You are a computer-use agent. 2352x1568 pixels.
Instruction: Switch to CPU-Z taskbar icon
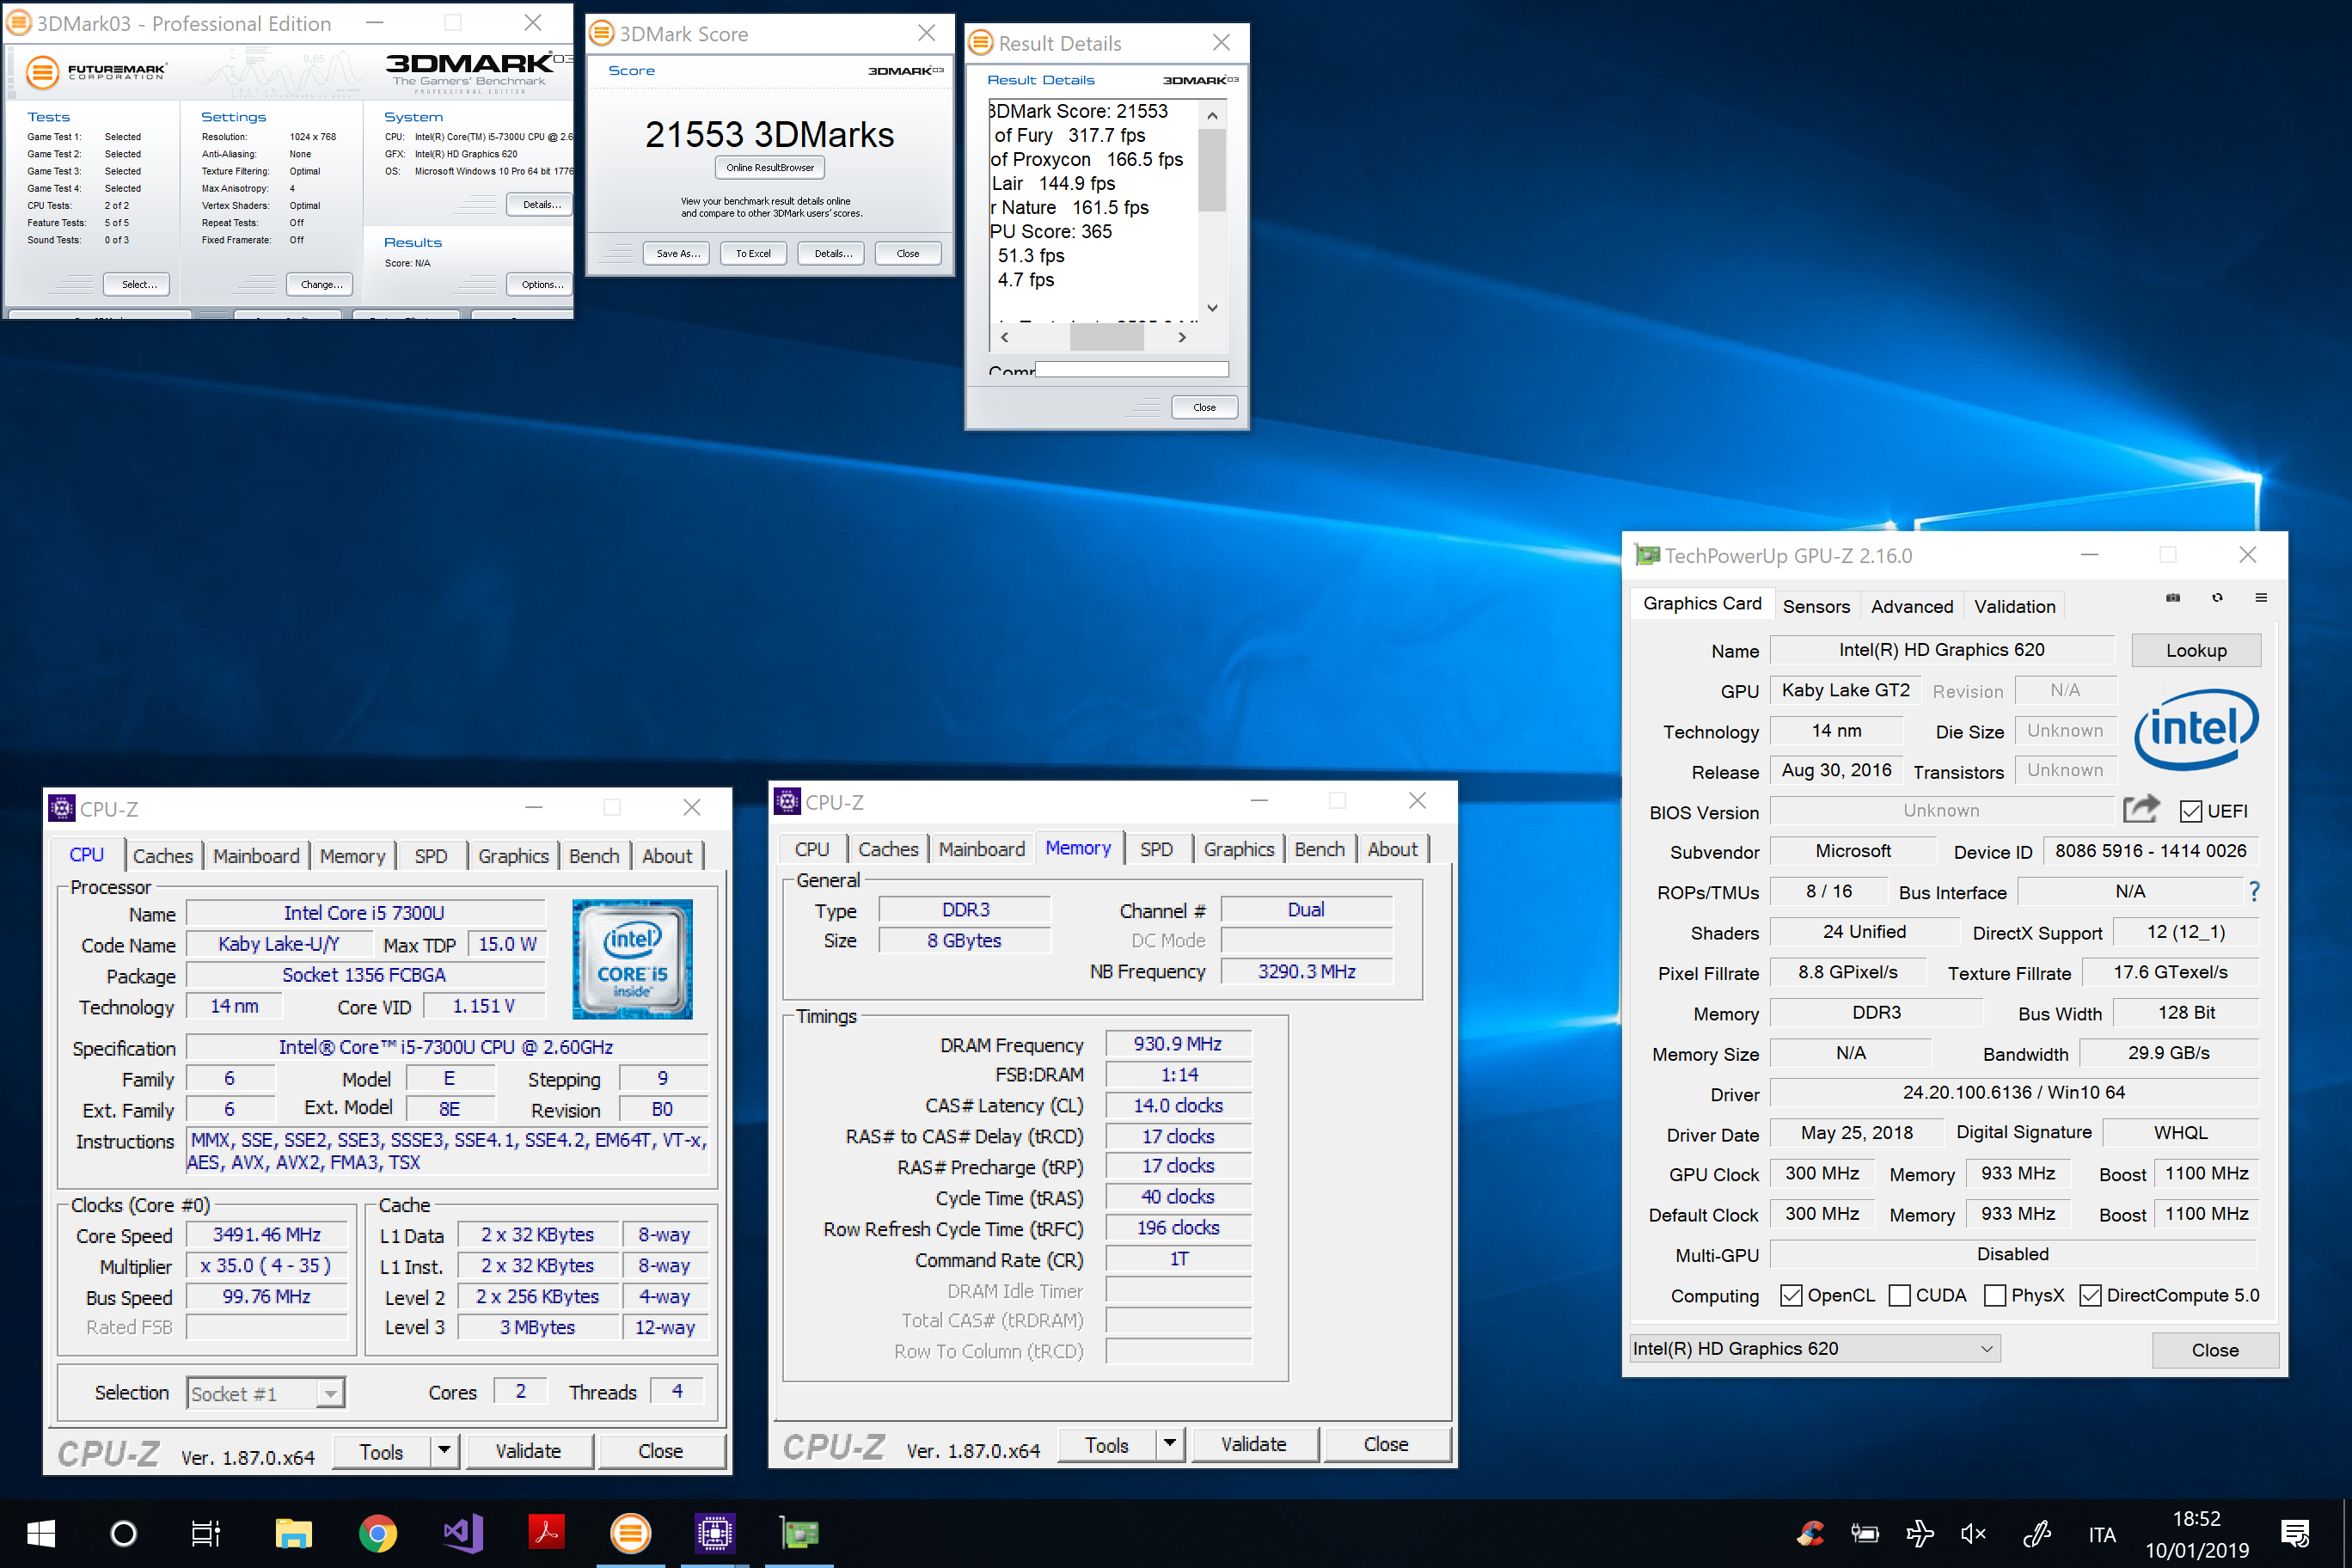point(715,1533)
